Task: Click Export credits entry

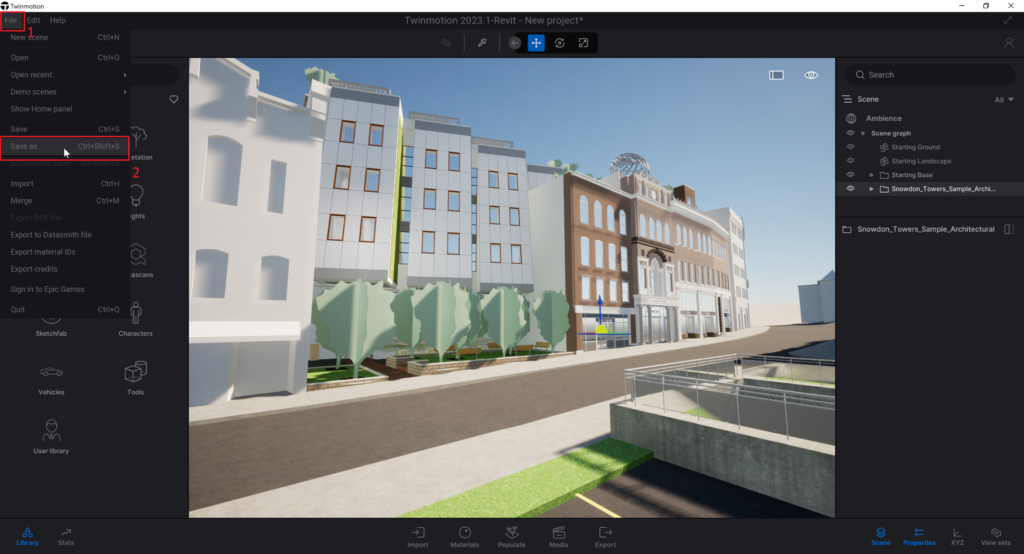Action: click(x=65, y=269)
